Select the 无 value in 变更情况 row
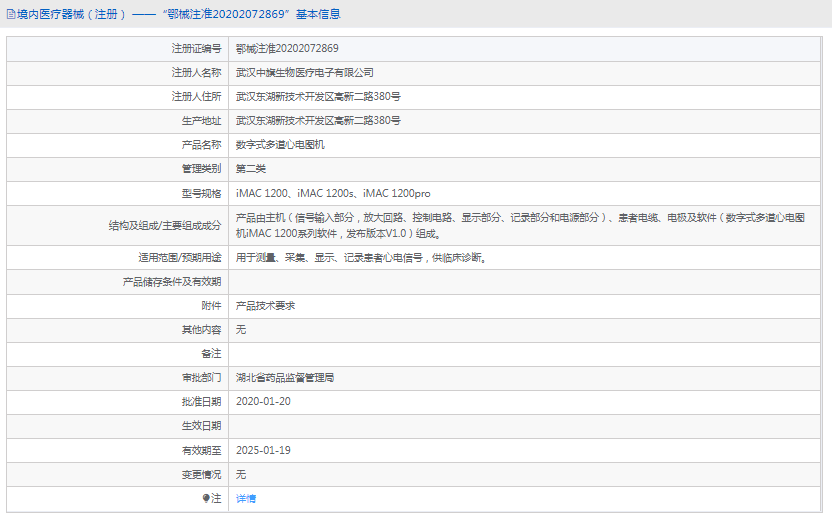 (241, 475)
